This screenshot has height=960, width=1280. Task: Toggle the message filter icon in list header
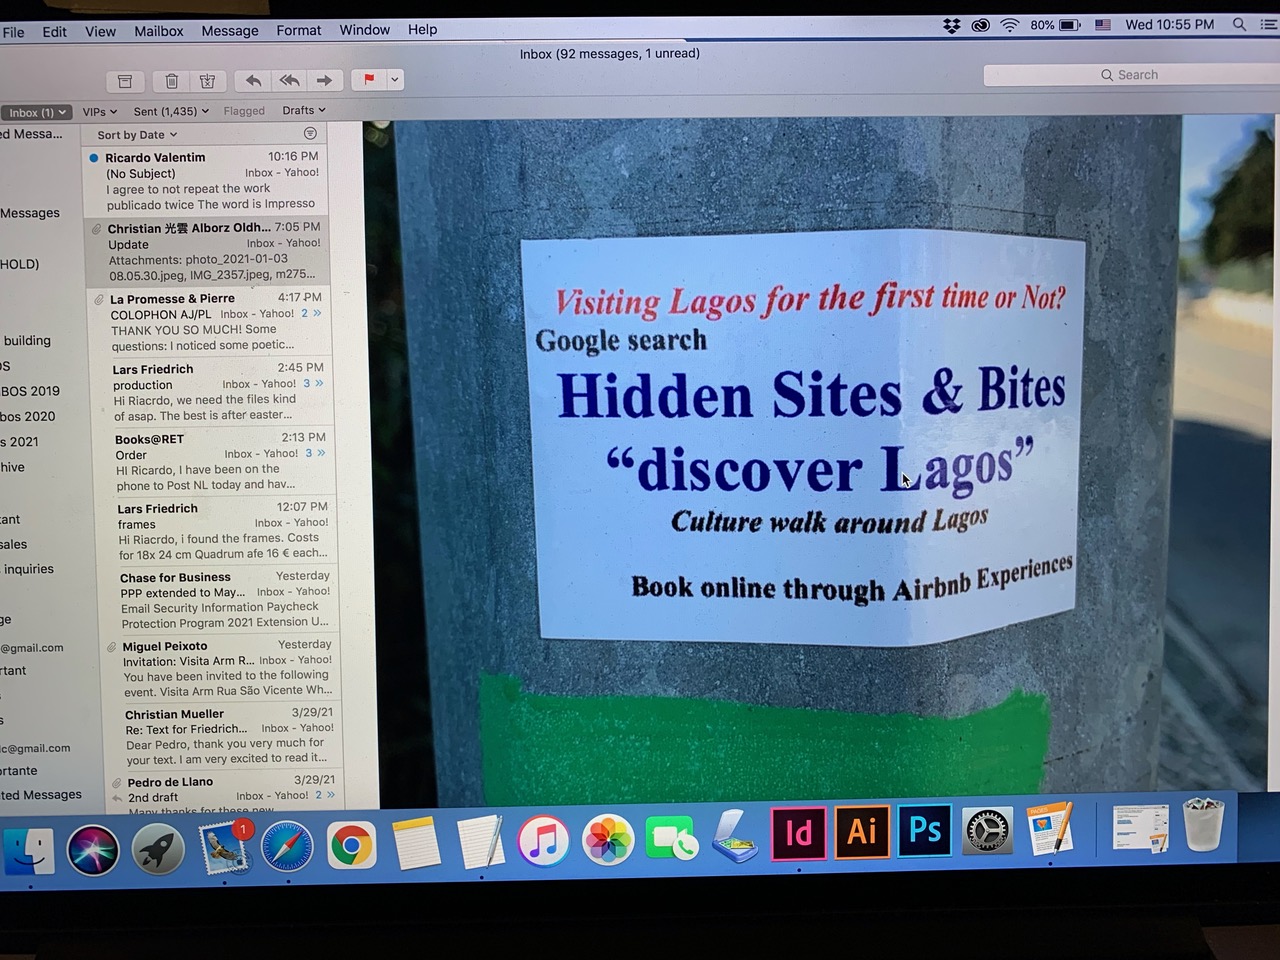310,134
